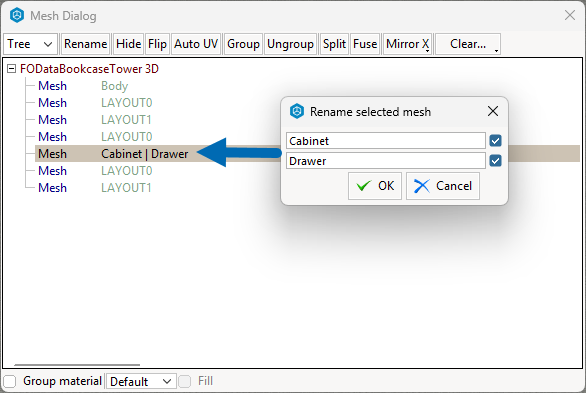The width and height of the screenshot is (586, 393).
Task: Open the Tree view mode dropdown
Action: click(30, 44)
